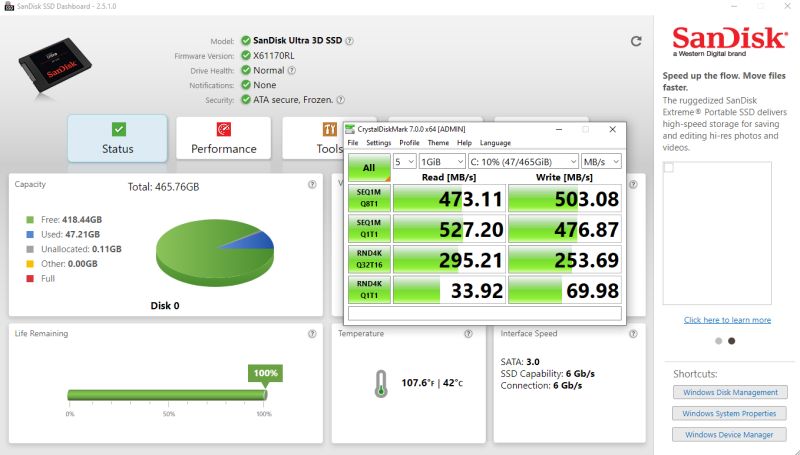Open Settings menu in CrystalDiskMark
The image size is (800, 455).
pos(379,143)
